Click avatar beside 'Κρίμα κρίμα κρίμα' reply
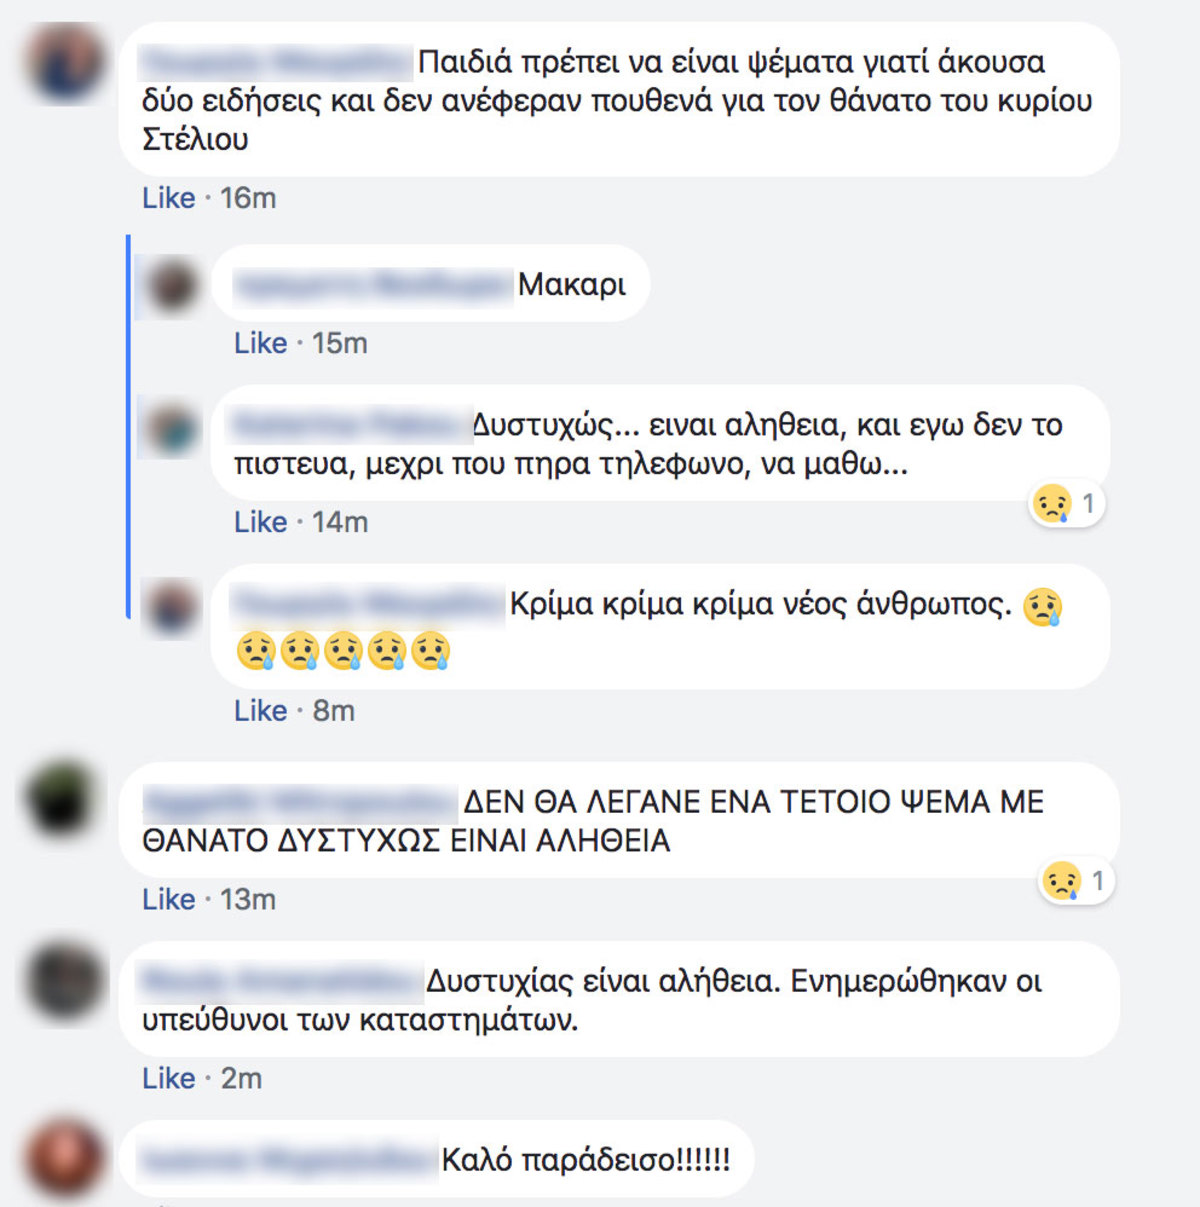Image resolution: width=1200 pixels, height=1207 pixels. (x=174, y=606)
